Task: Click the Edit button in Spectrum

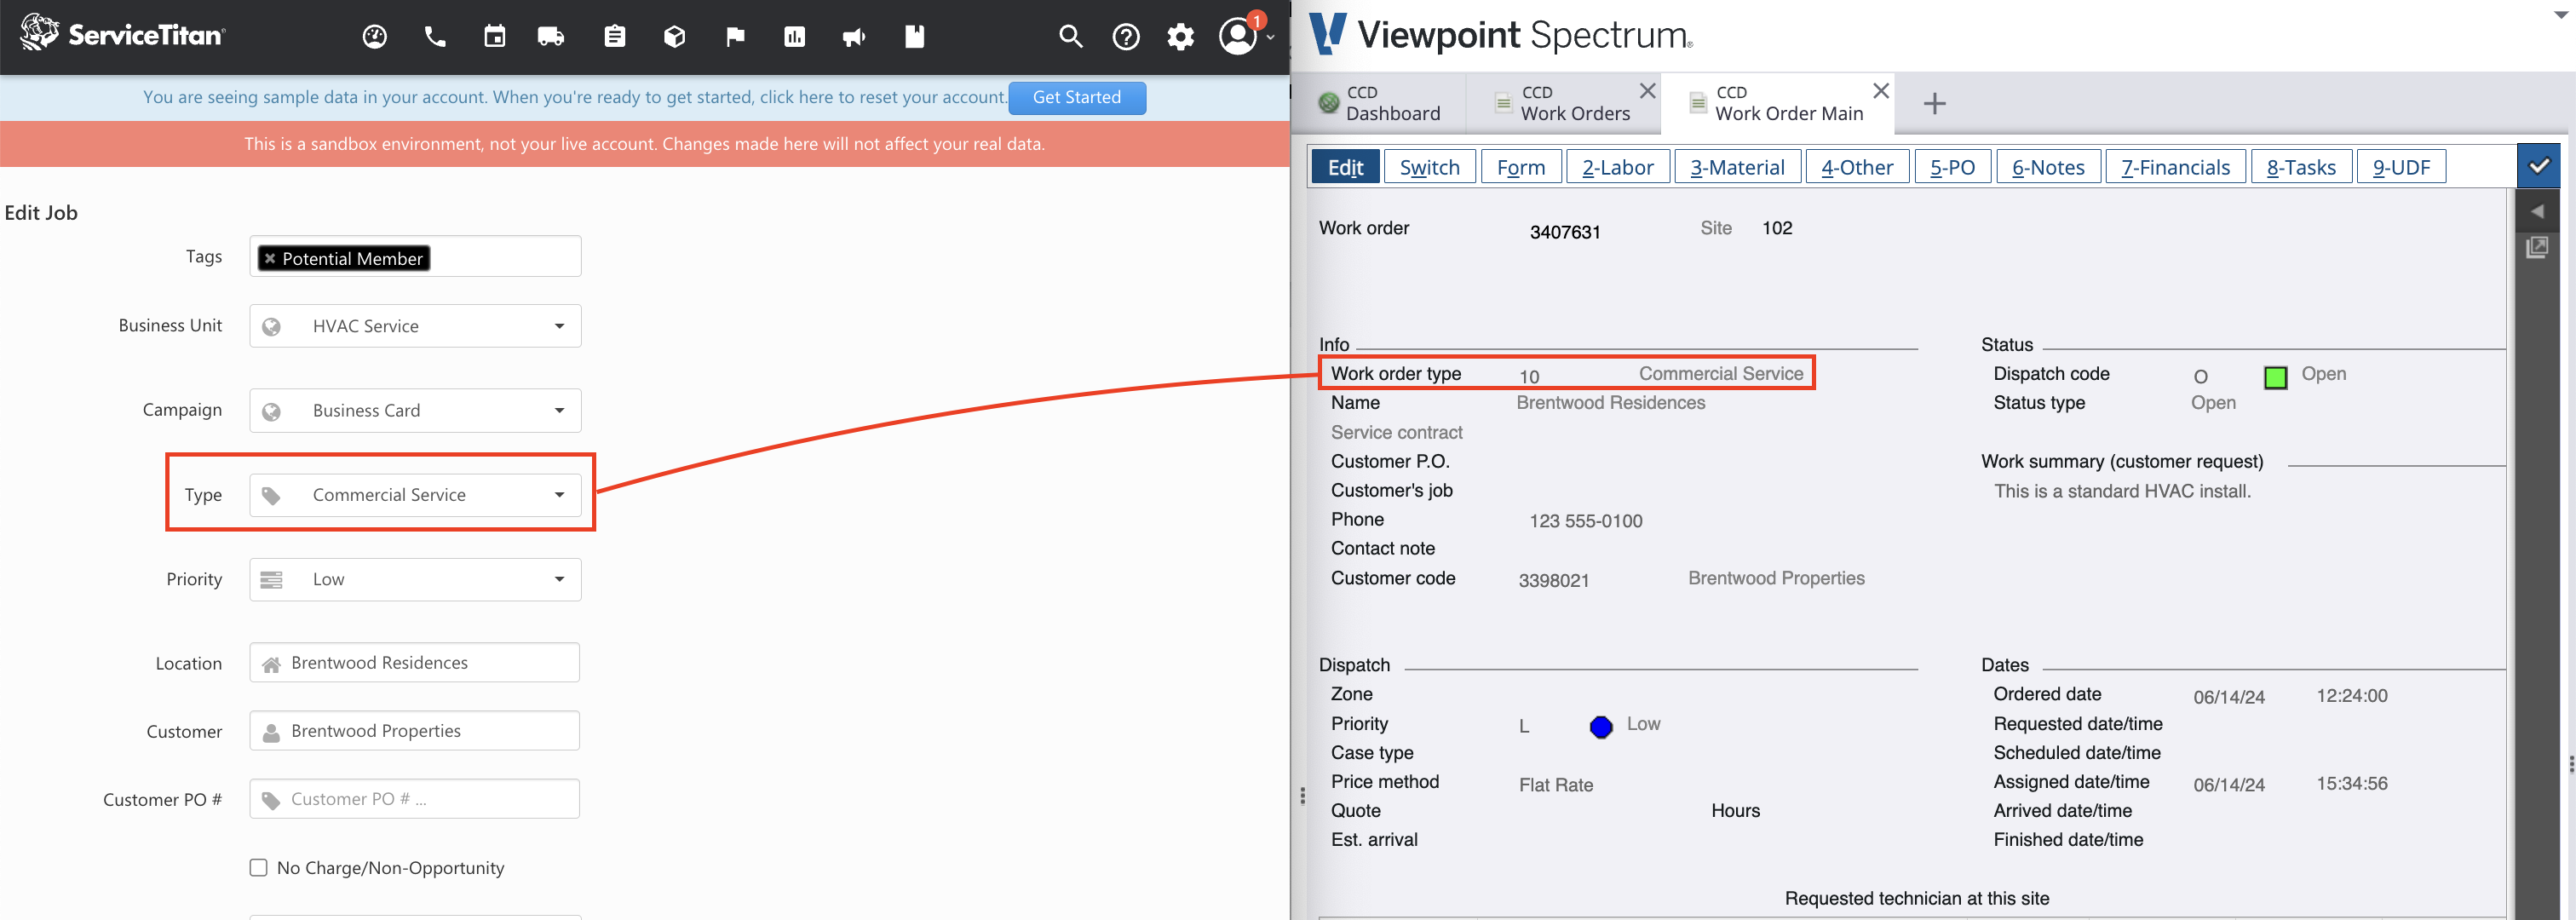Action: [1345, 167]
